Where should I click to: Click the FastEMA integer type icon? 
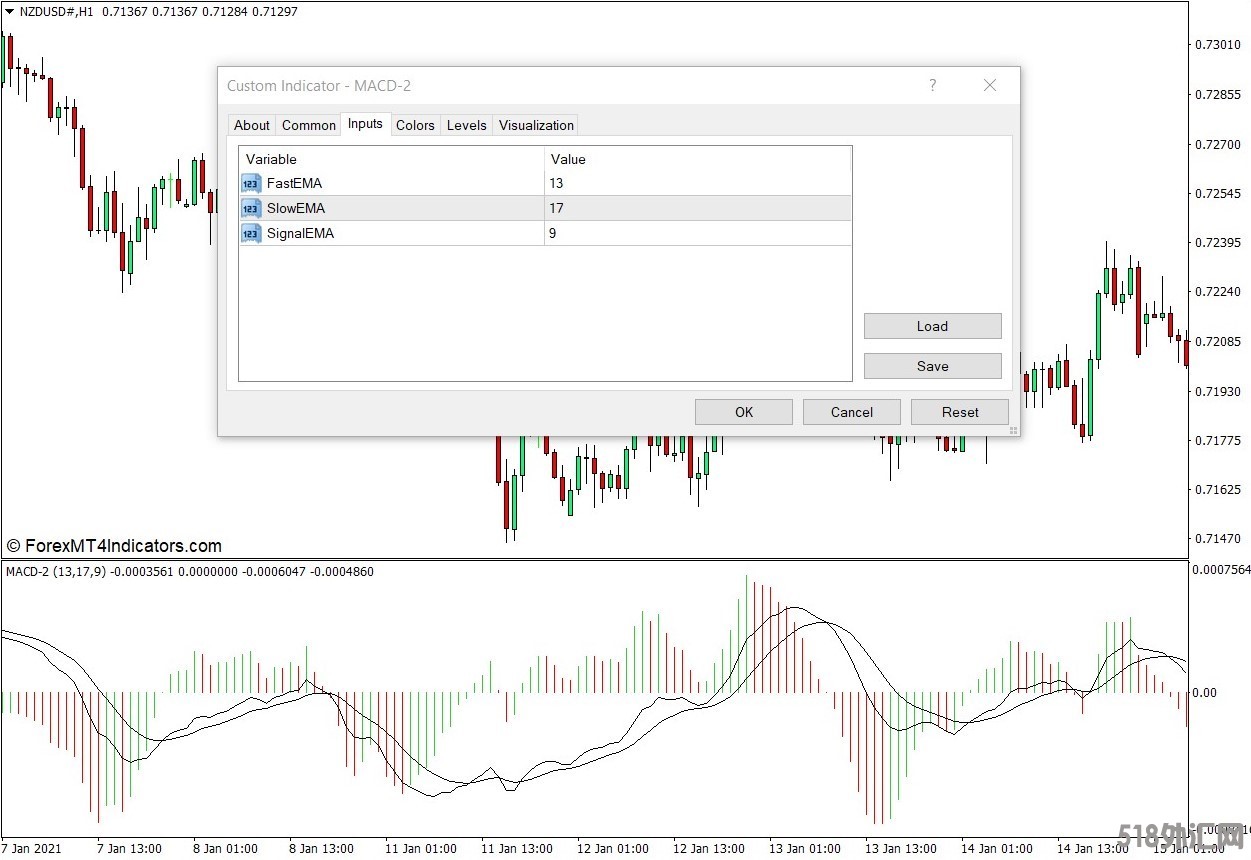[251, 183]
